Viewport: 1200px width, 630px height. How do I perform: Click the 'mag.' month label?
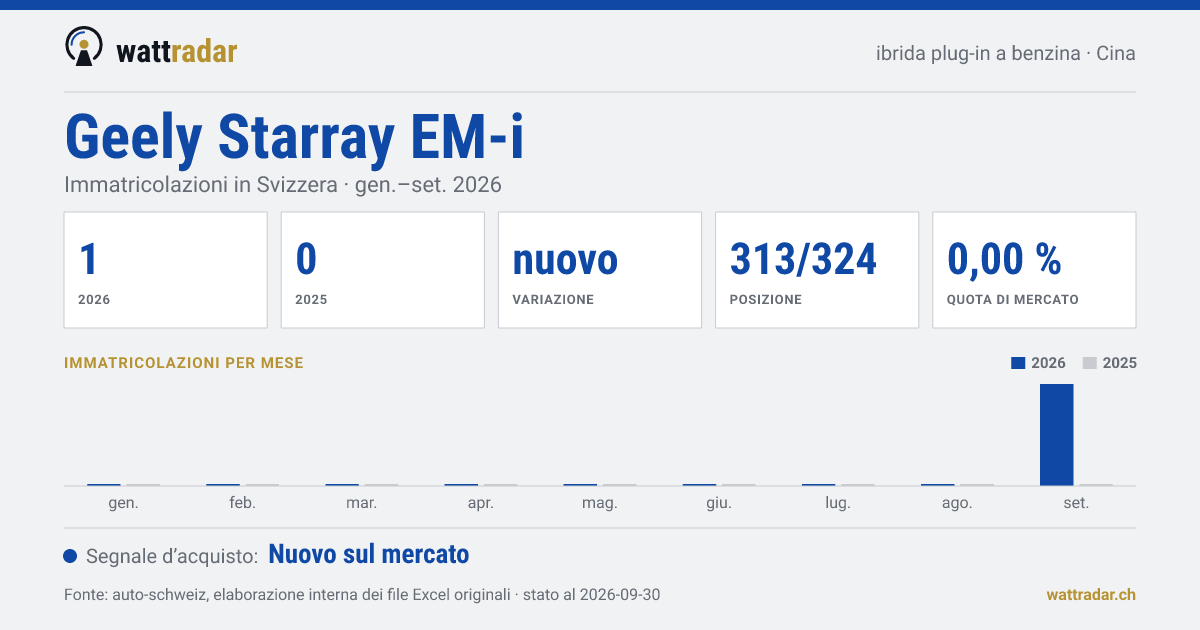pos(600,503)
